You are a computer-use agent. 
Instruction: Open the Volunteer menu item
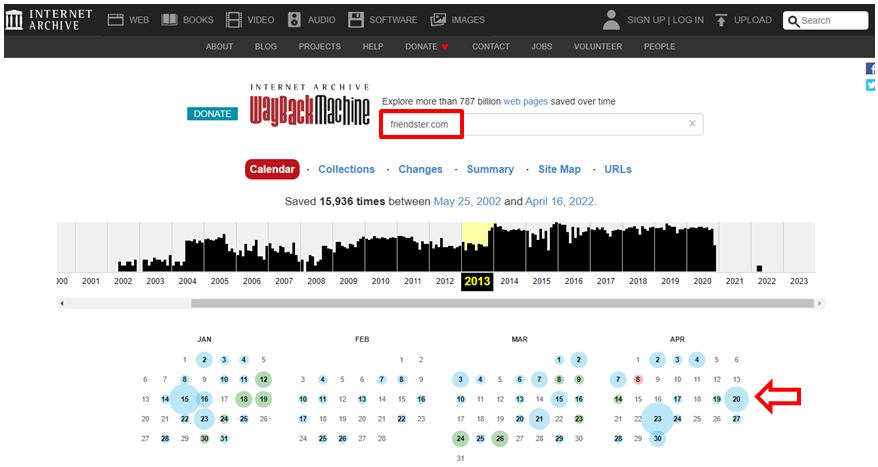click(x=597, y=46)
